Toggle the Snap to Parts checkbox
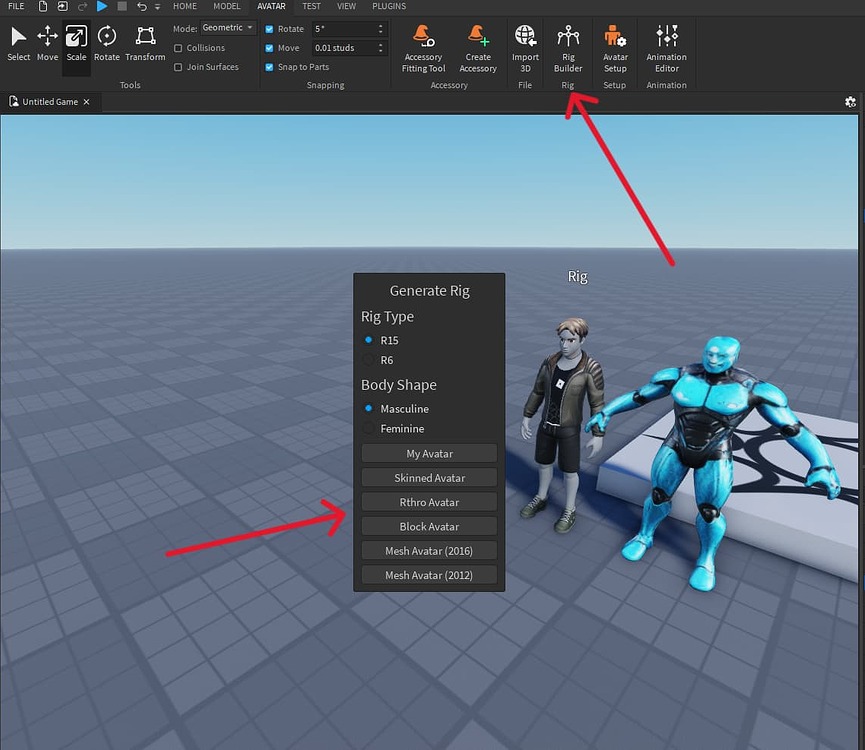Image resolution: width=865 pixels, height=750 pixels. click(x=269, y=67)
